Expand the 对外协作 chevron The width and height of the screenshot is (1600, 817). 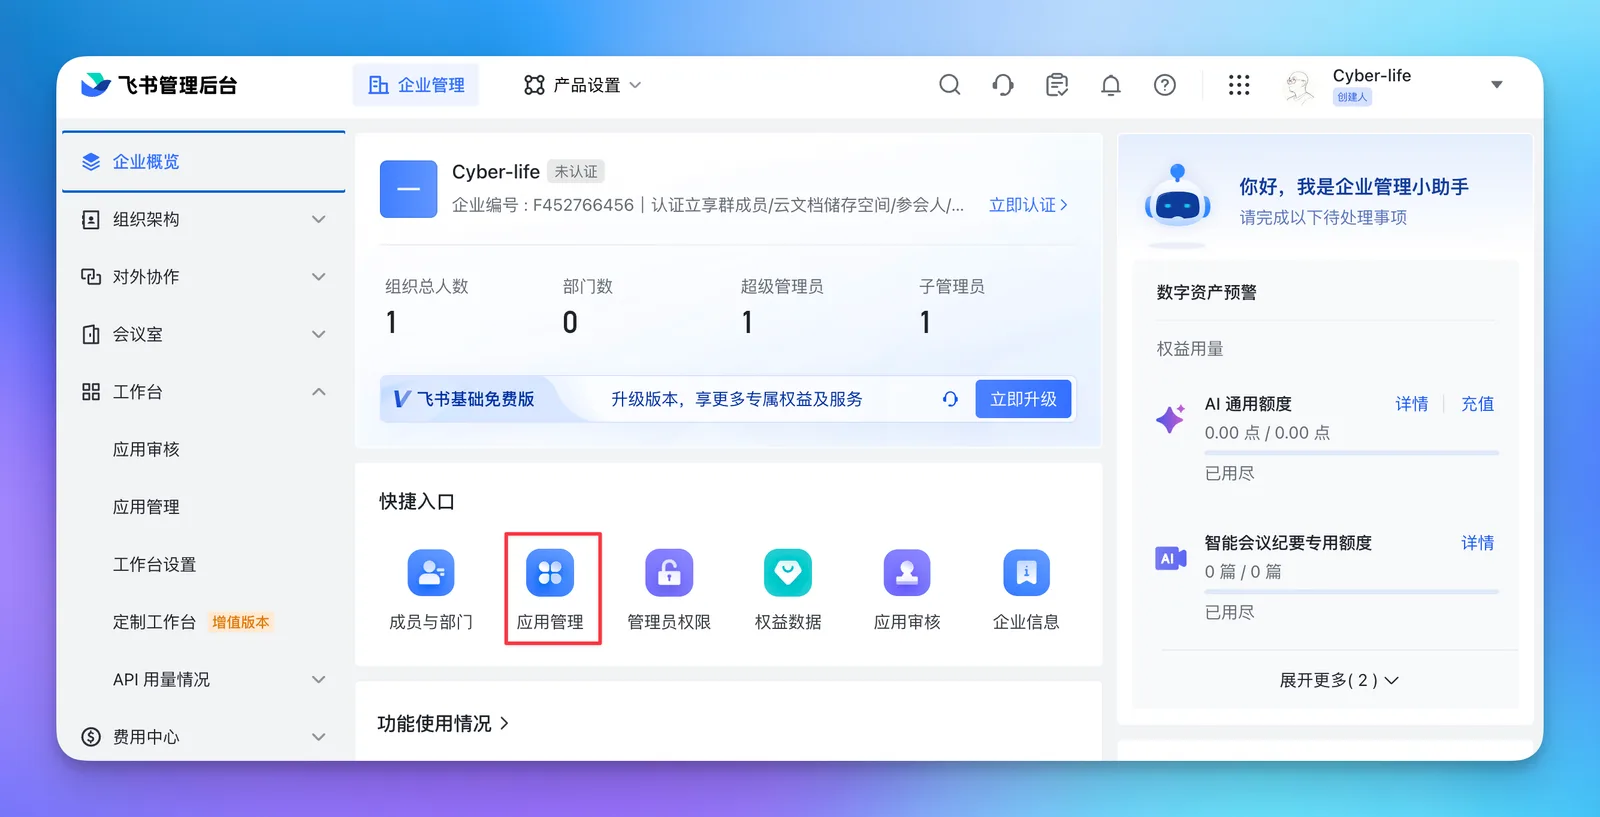[319, 277]
